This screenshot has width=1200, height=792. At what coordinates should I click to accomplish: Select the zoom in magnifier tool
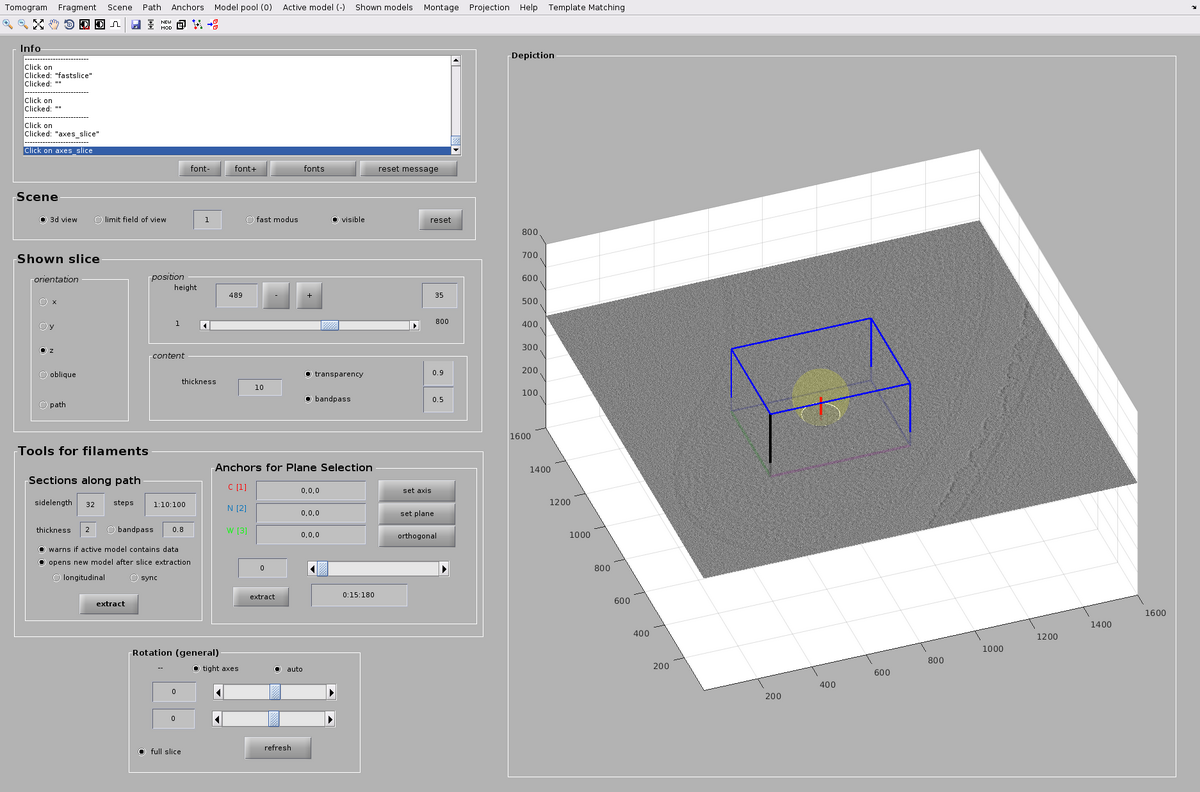7,25
